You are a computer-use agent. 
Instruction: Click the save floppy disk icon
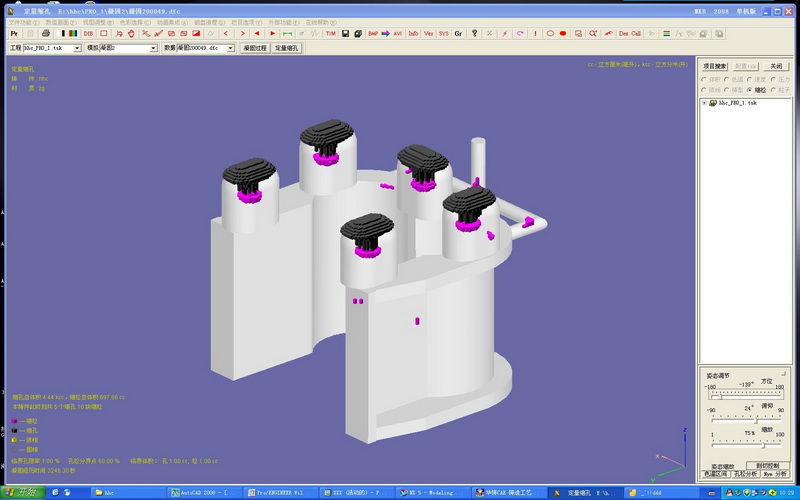coord(344,33)
